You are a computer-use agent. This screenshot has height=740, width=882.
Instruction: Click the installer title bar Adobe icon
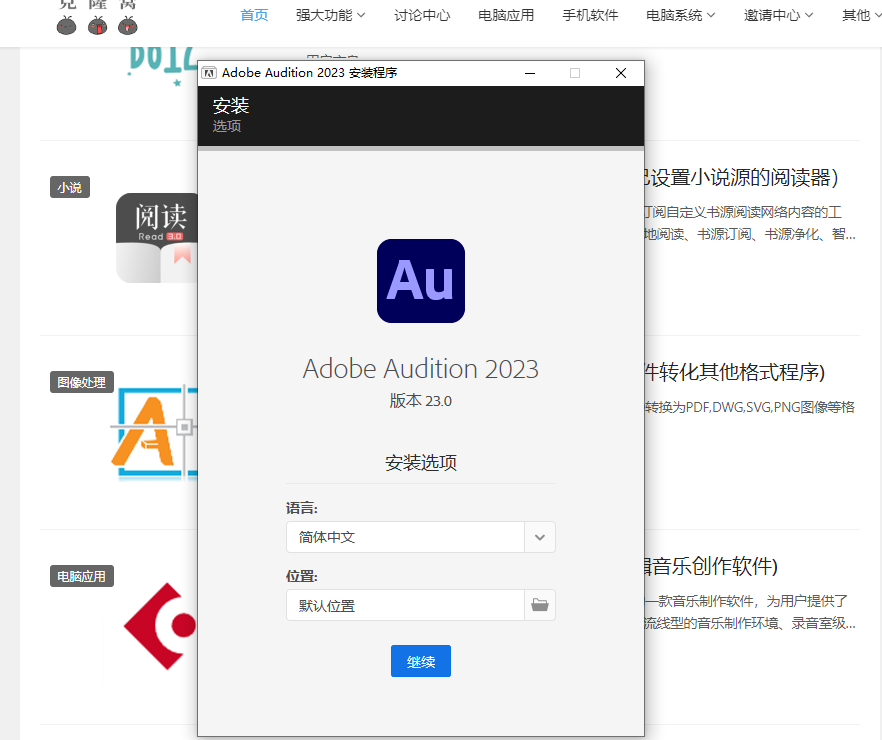point(209,73)
